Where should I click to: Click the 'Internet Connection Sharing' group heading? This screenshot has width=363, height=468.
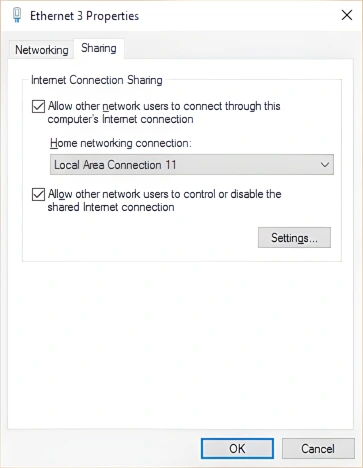97,80
